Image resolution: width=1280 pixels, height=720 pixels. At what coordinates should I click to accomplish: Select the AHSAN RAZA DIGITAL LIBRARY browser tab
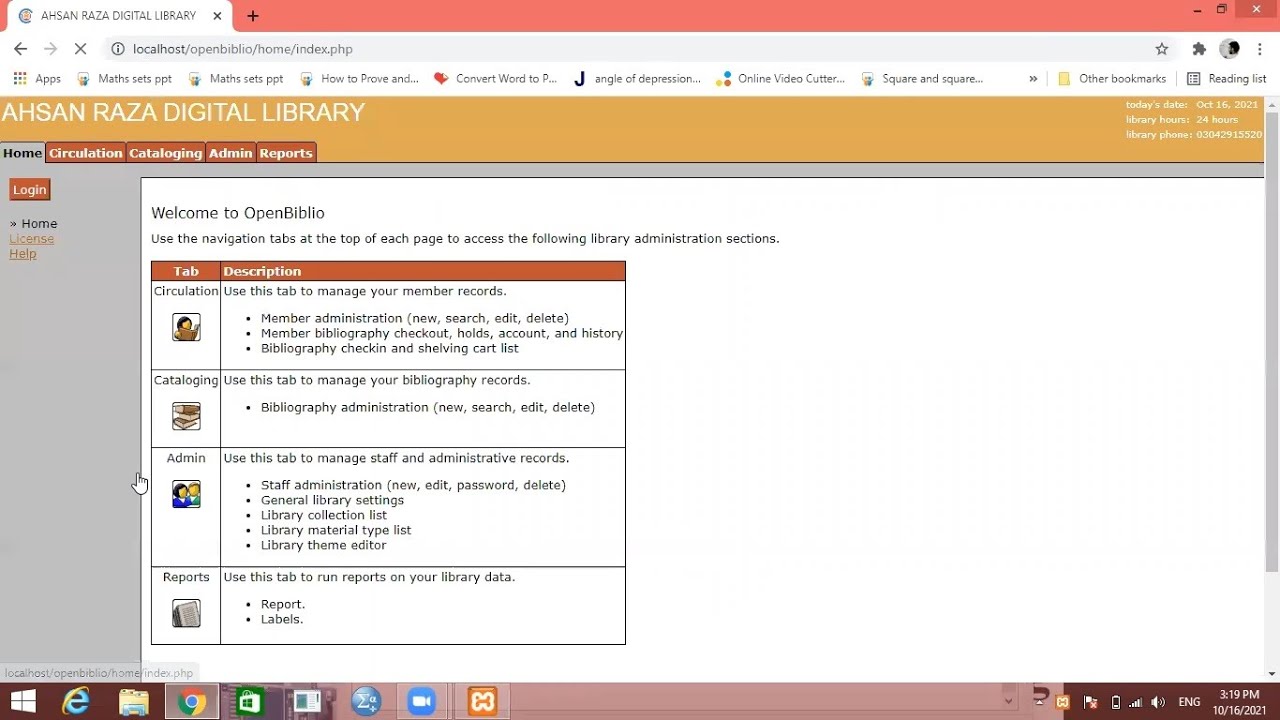[118, 16]
